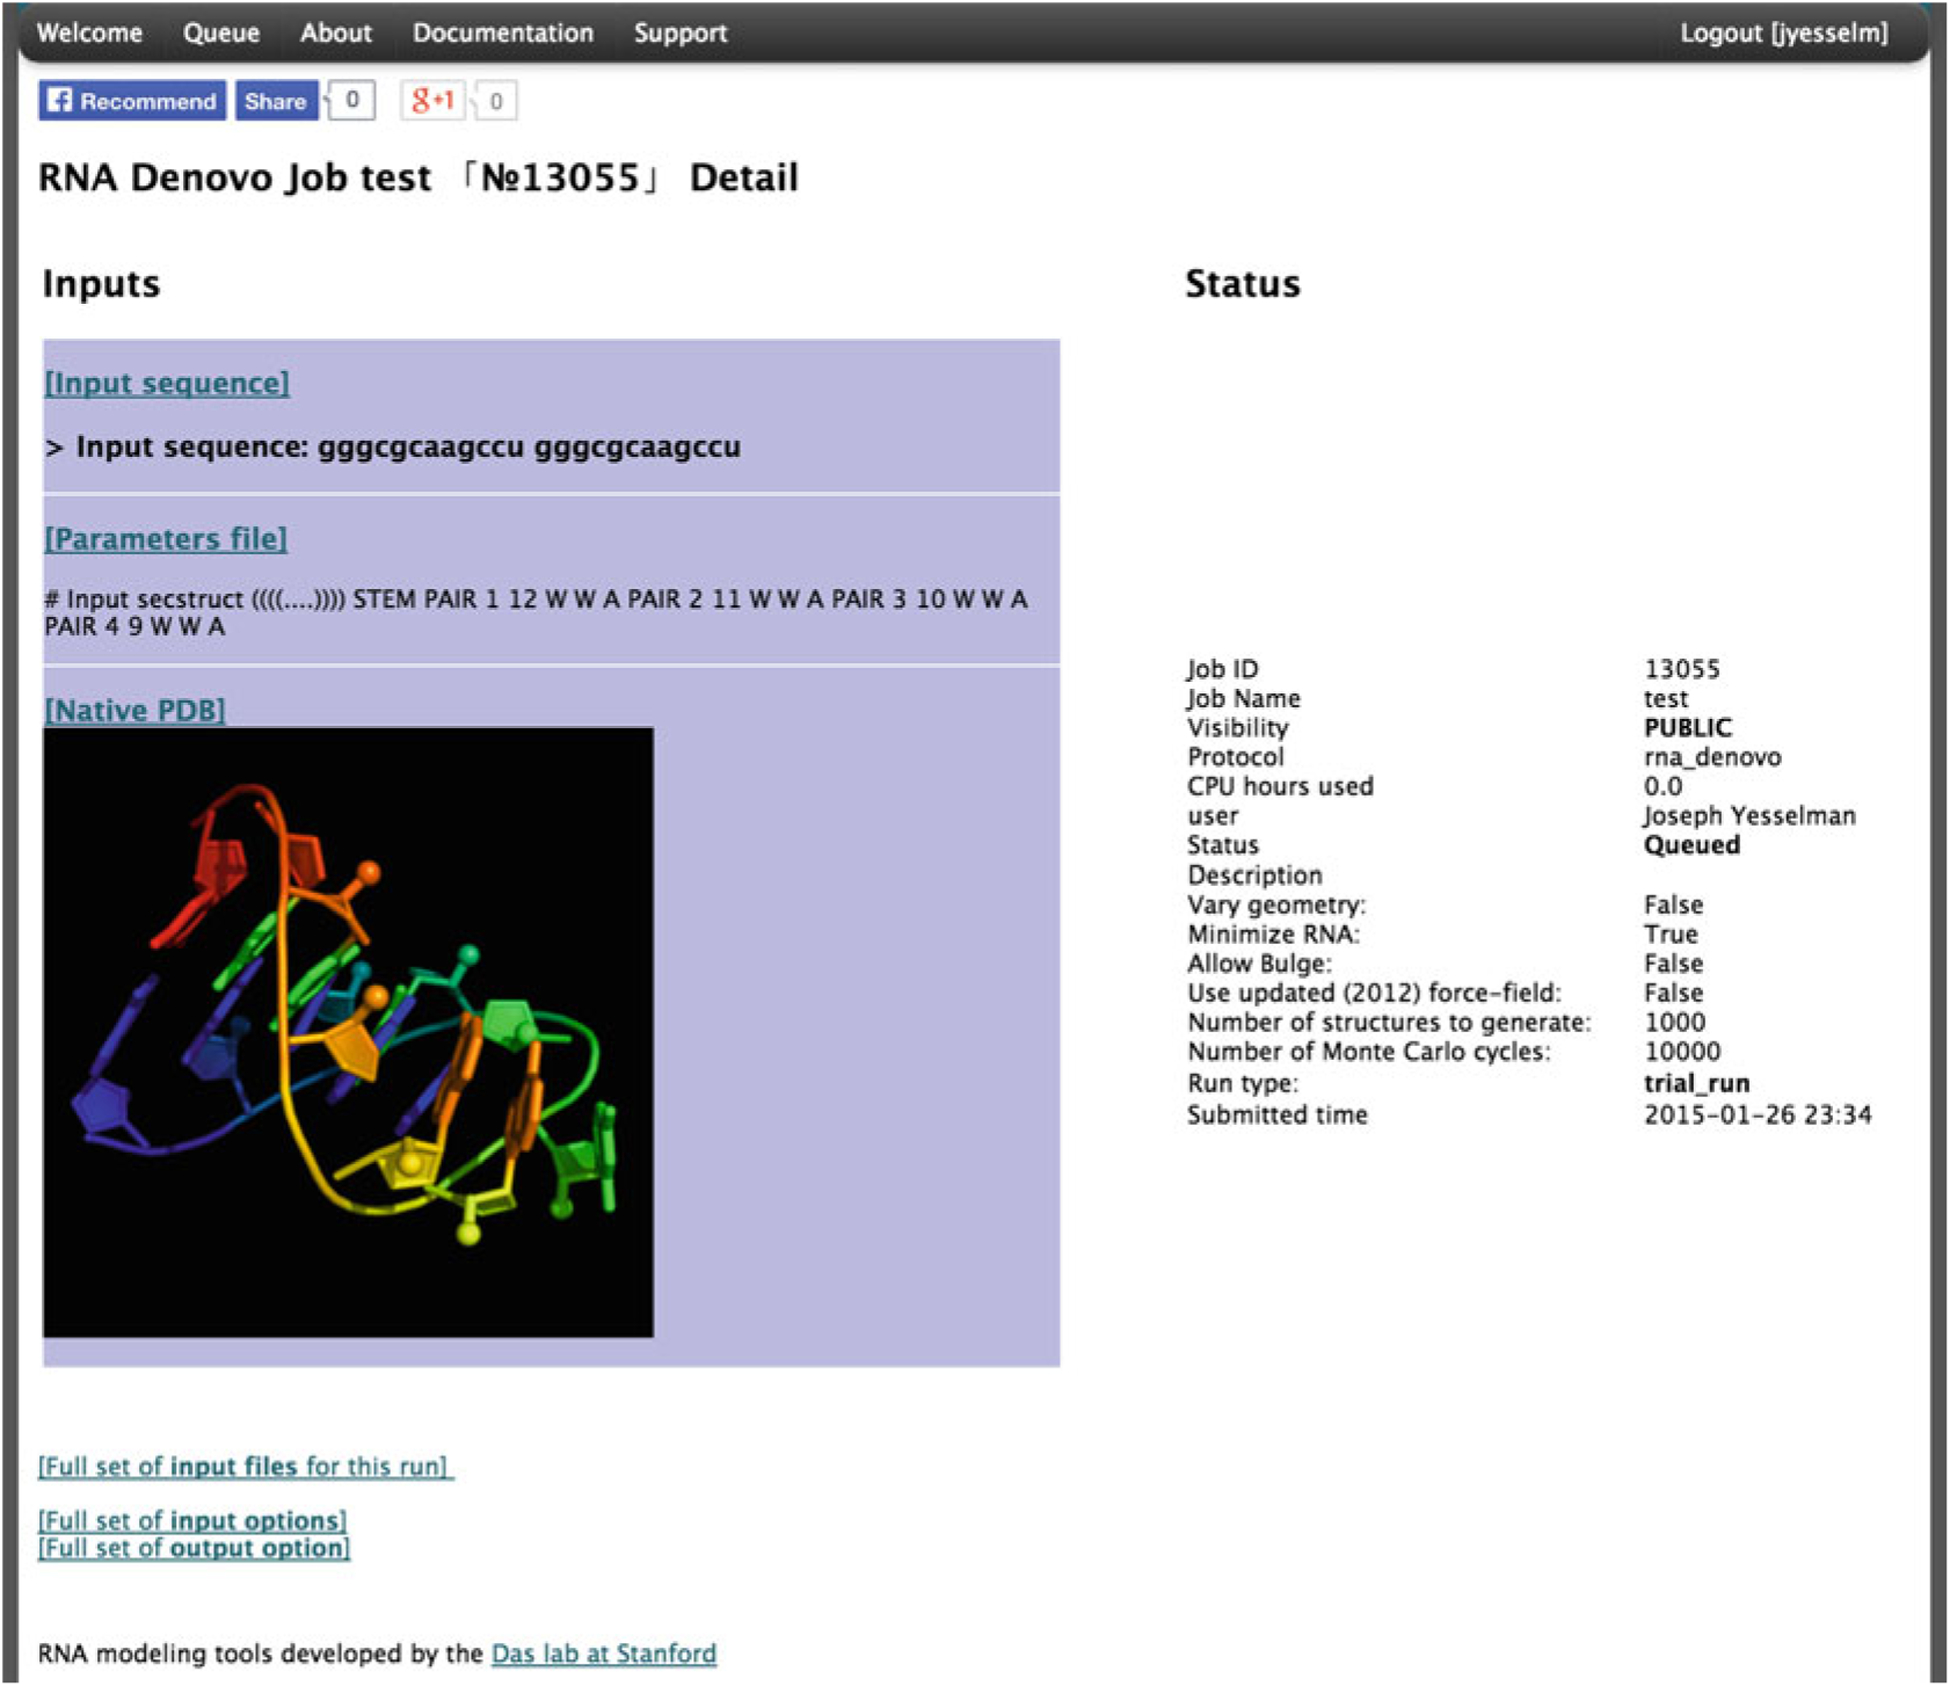Click Monte Carlo cycles value 10000
1950x1686 pixels.
pyautogui.click(x=1682, y=1052)
